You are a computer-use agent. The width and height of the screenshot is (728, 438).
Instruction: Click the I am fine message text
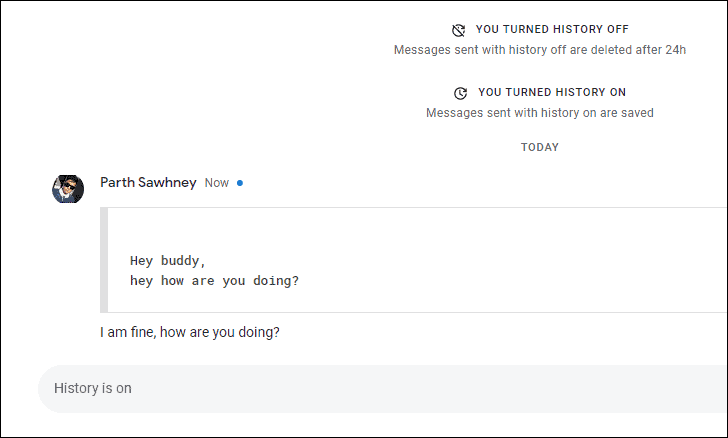(190, 333)
